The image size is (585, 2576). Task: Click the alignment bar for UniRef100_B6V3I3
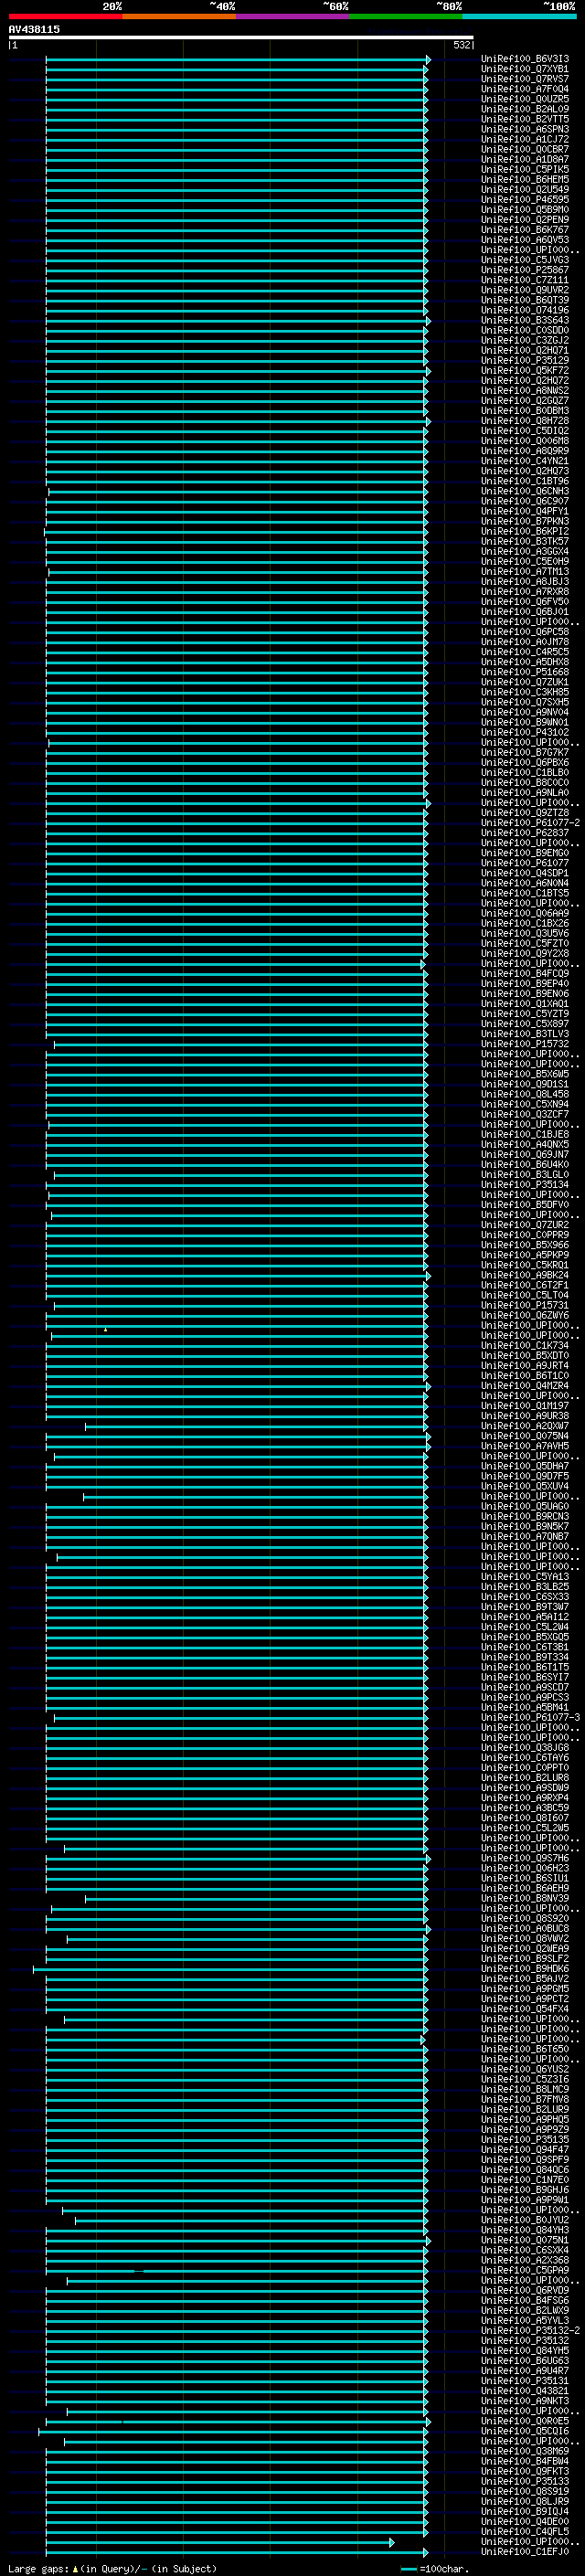pos(238,60)
